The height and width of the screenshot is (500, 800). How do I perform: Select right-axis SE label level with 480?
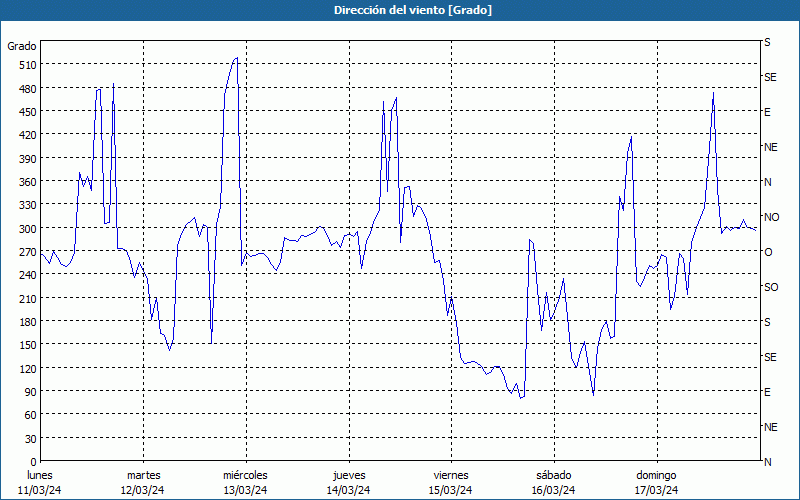(770, 77)
